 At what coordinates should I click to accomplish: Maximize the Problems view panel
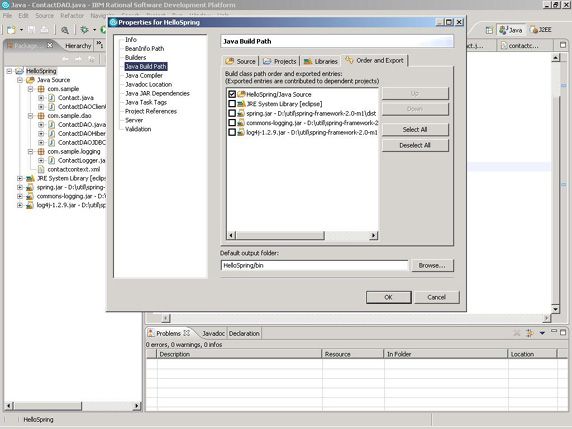[563, 332]
